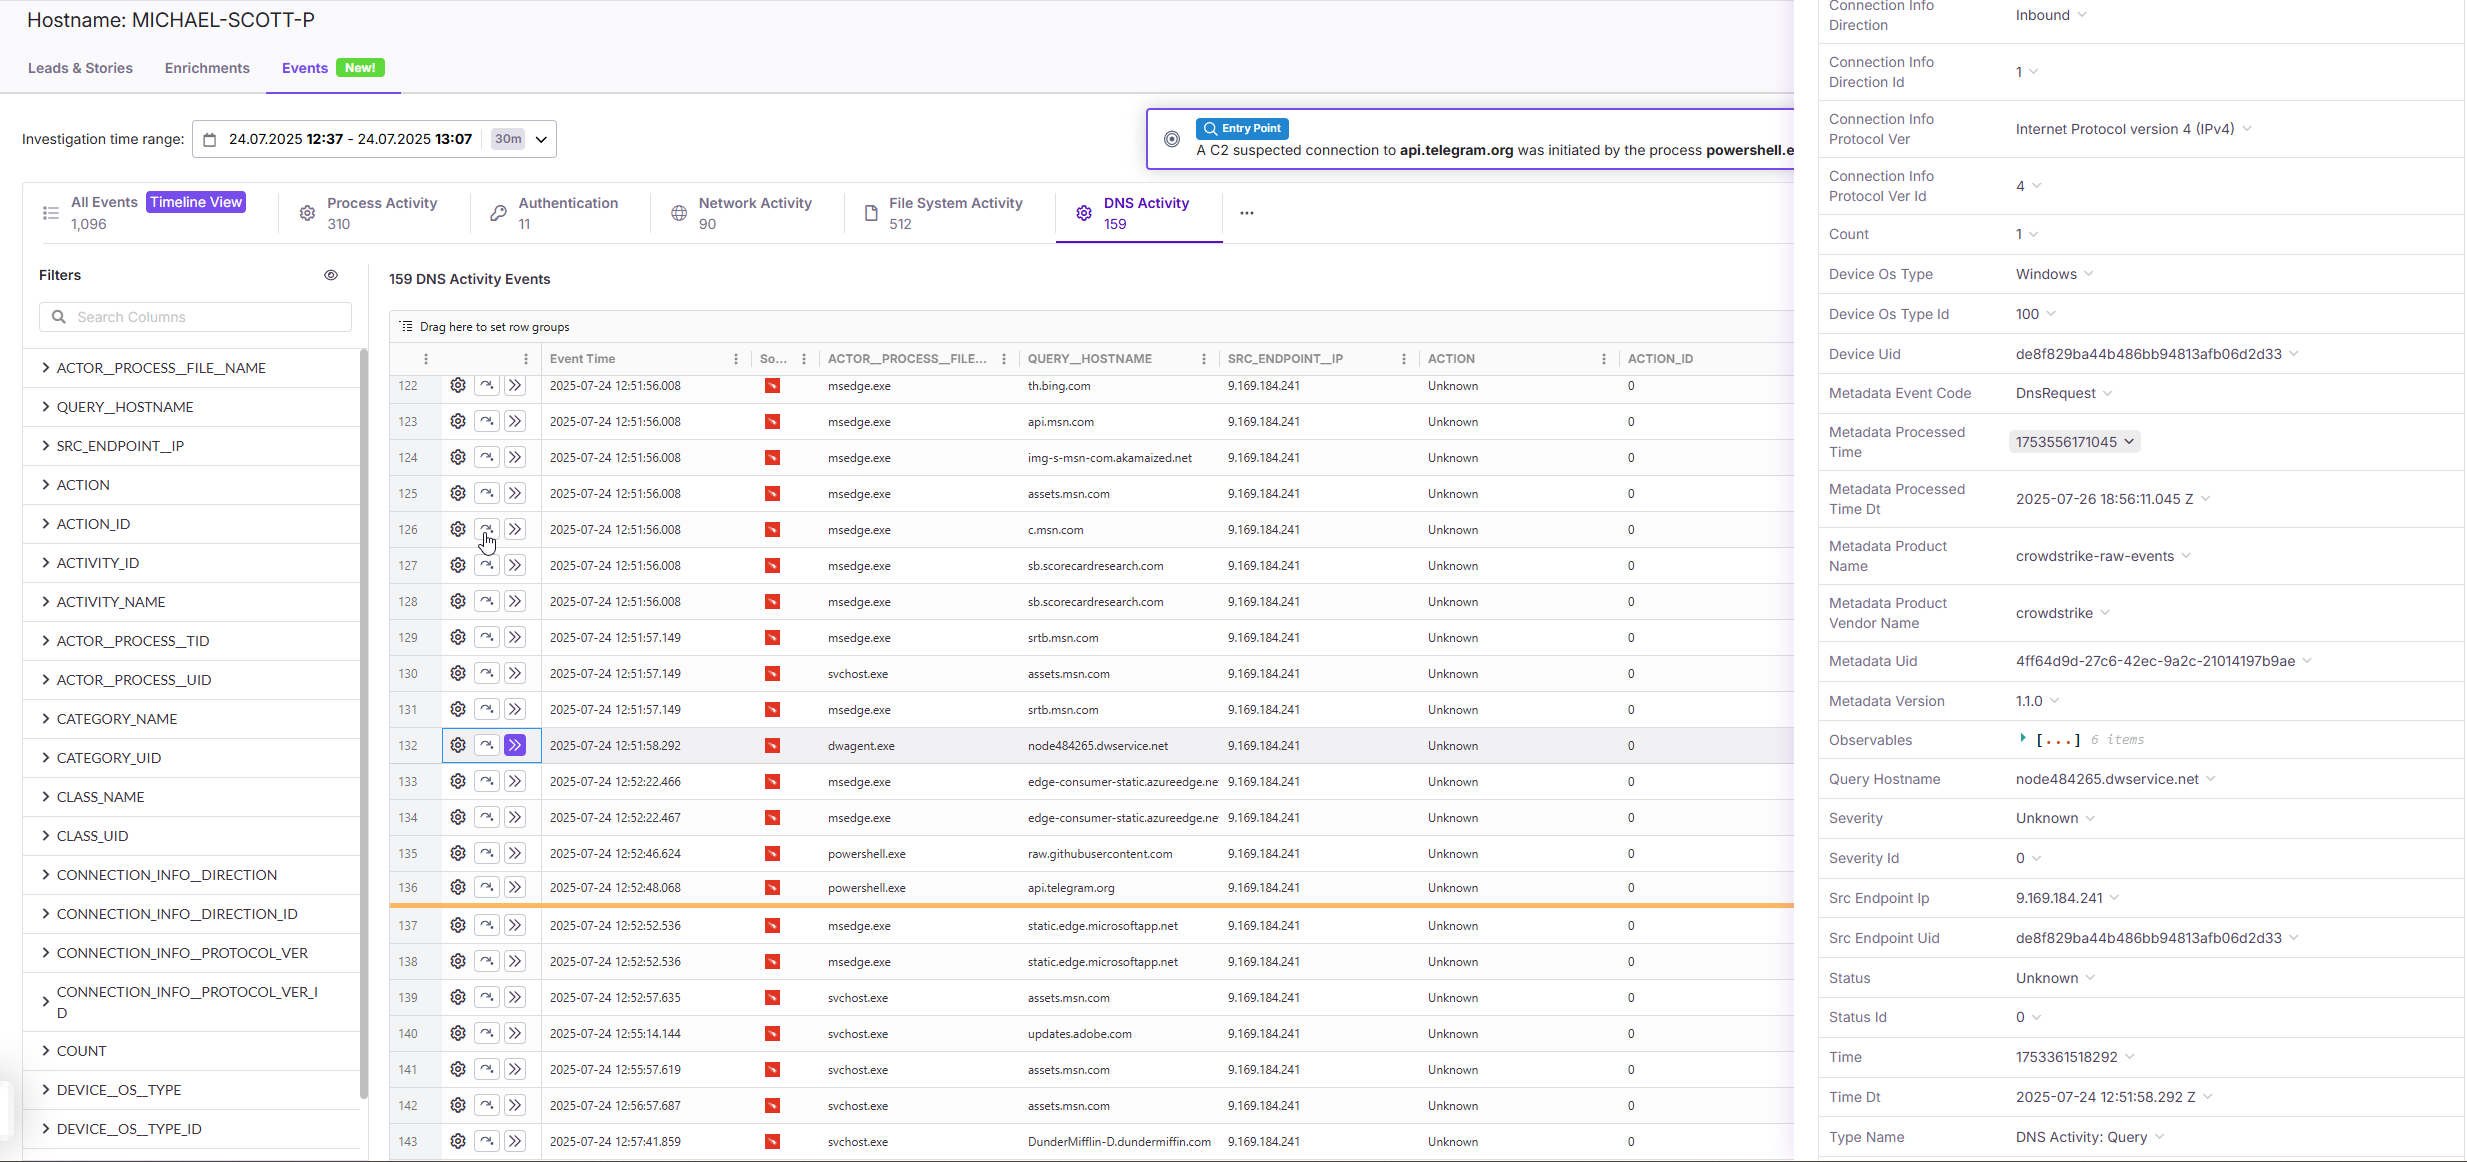Click the calendar icon in the time range picker
Screen dimensions: 2467x1162
click(x=210, y=139)
